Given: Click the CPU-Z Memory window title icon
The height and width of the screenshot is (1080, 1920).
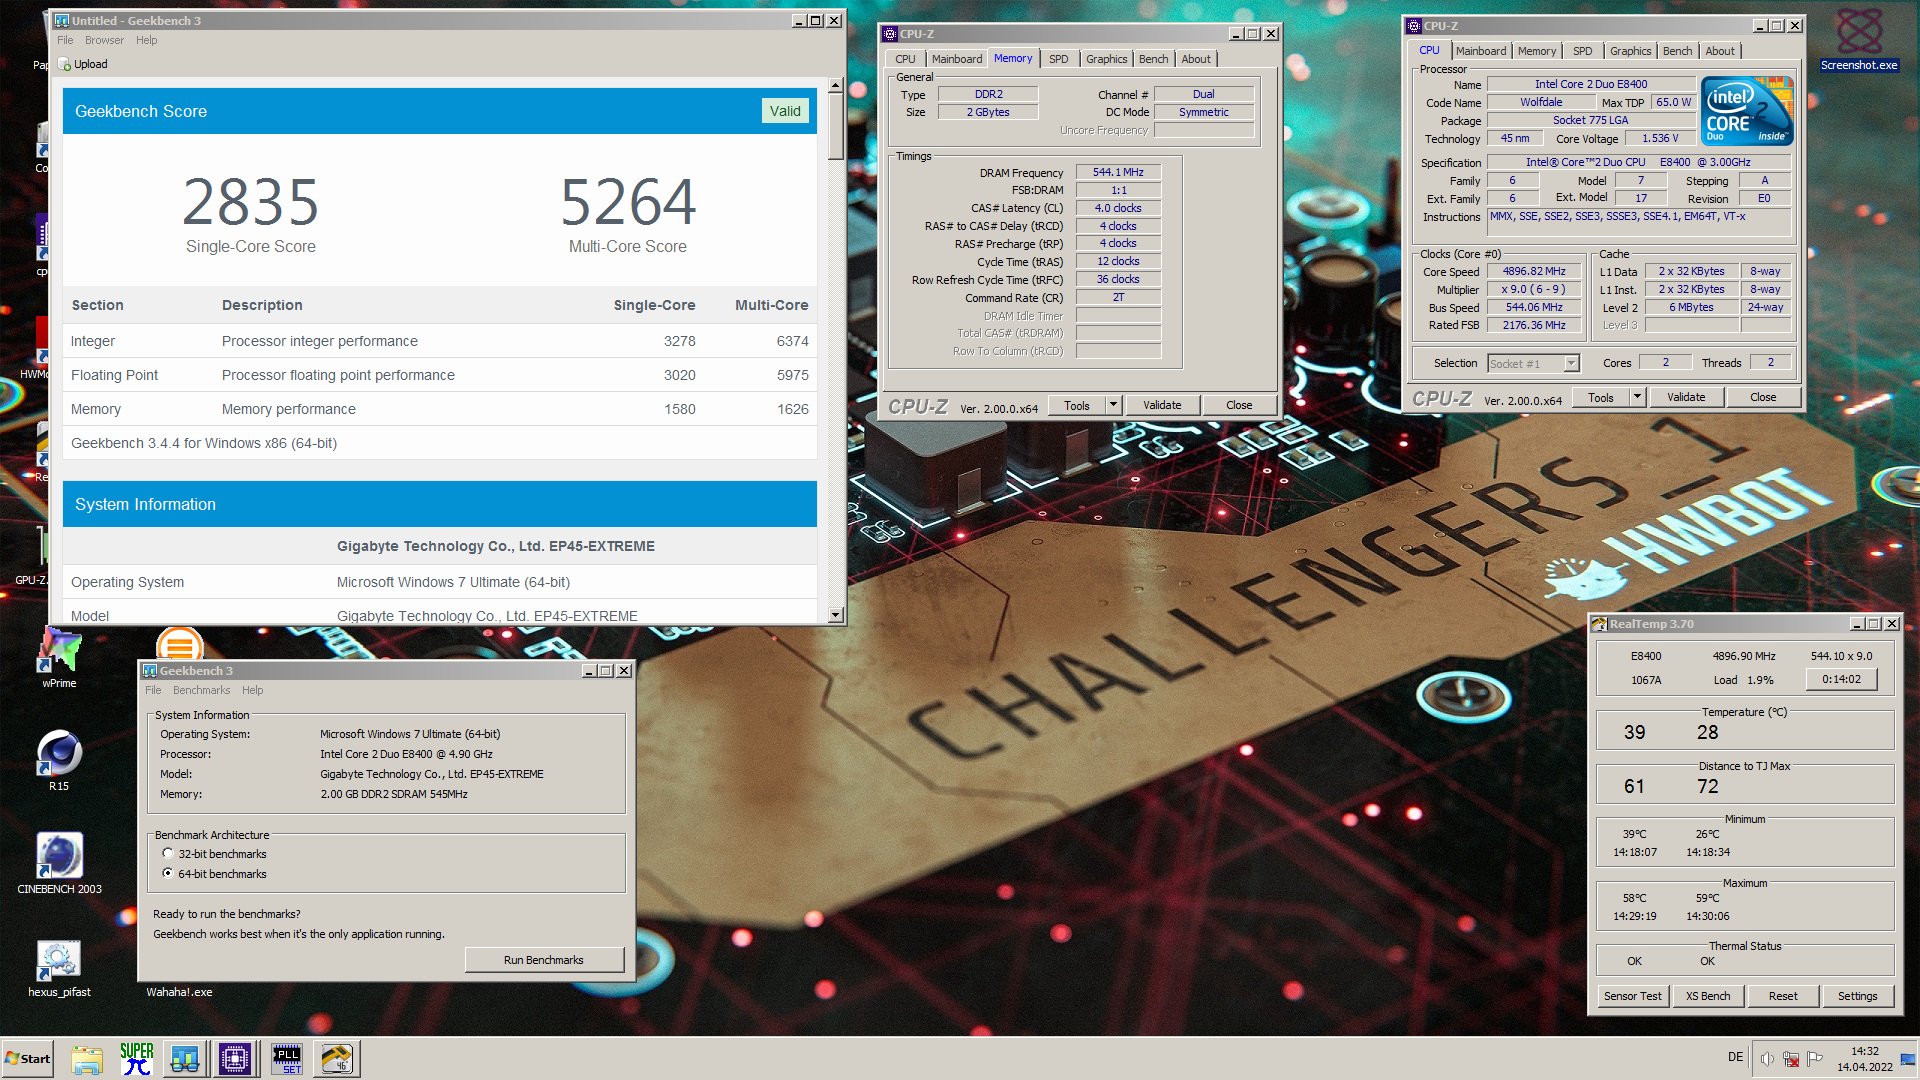Looking at the screenshot, I should (889, 34).
